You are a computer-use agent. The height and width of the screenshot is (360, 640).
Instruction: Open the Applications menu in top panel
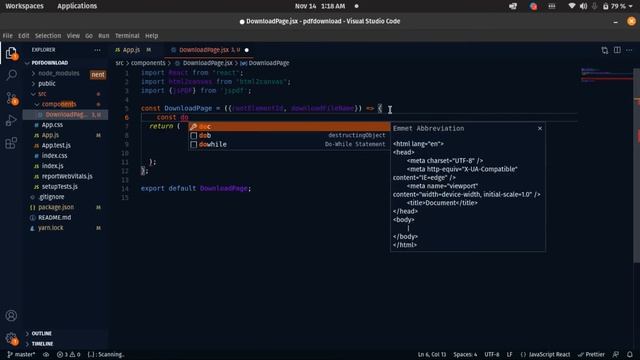pyautogui.click(x=77, y=6)
